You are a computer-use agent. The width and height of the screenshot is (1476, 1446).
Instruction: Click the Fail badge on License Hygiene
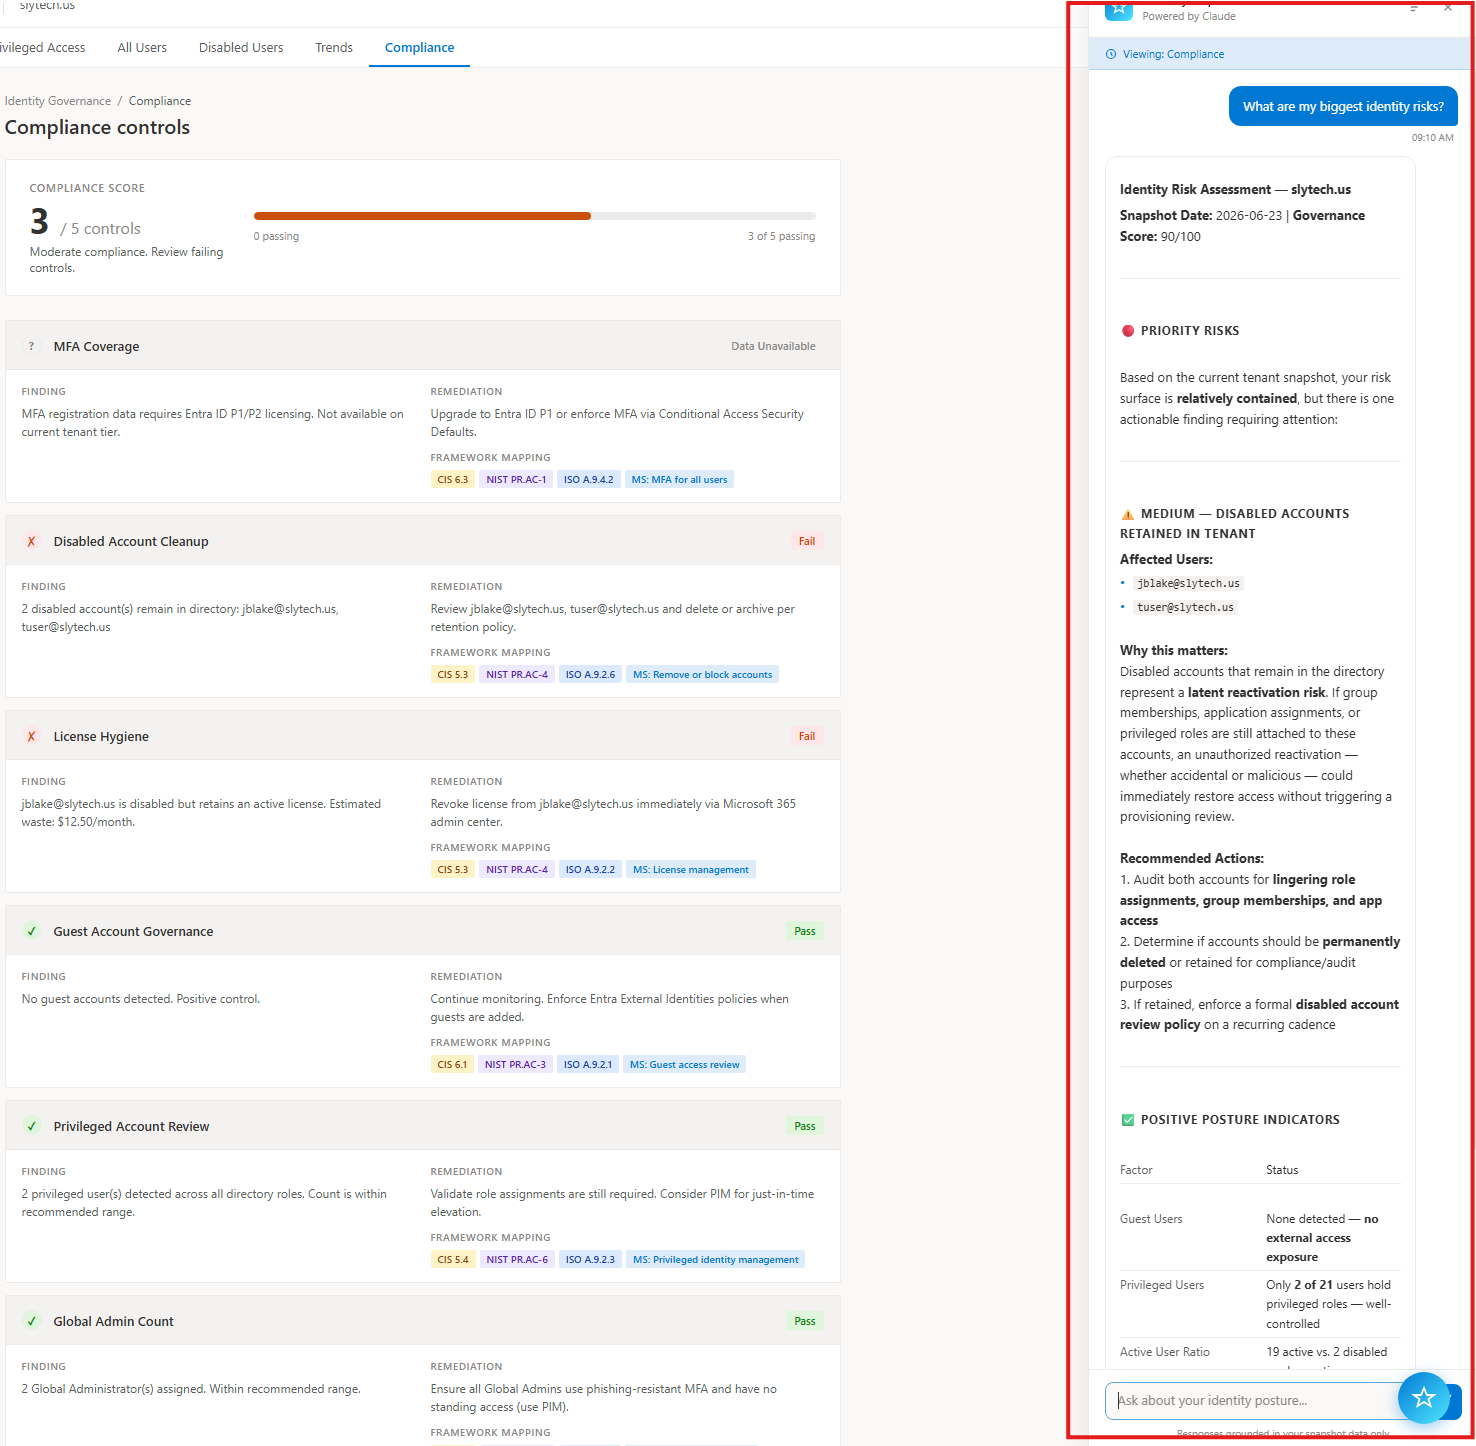pyautogui.click(x=807, y=736)
